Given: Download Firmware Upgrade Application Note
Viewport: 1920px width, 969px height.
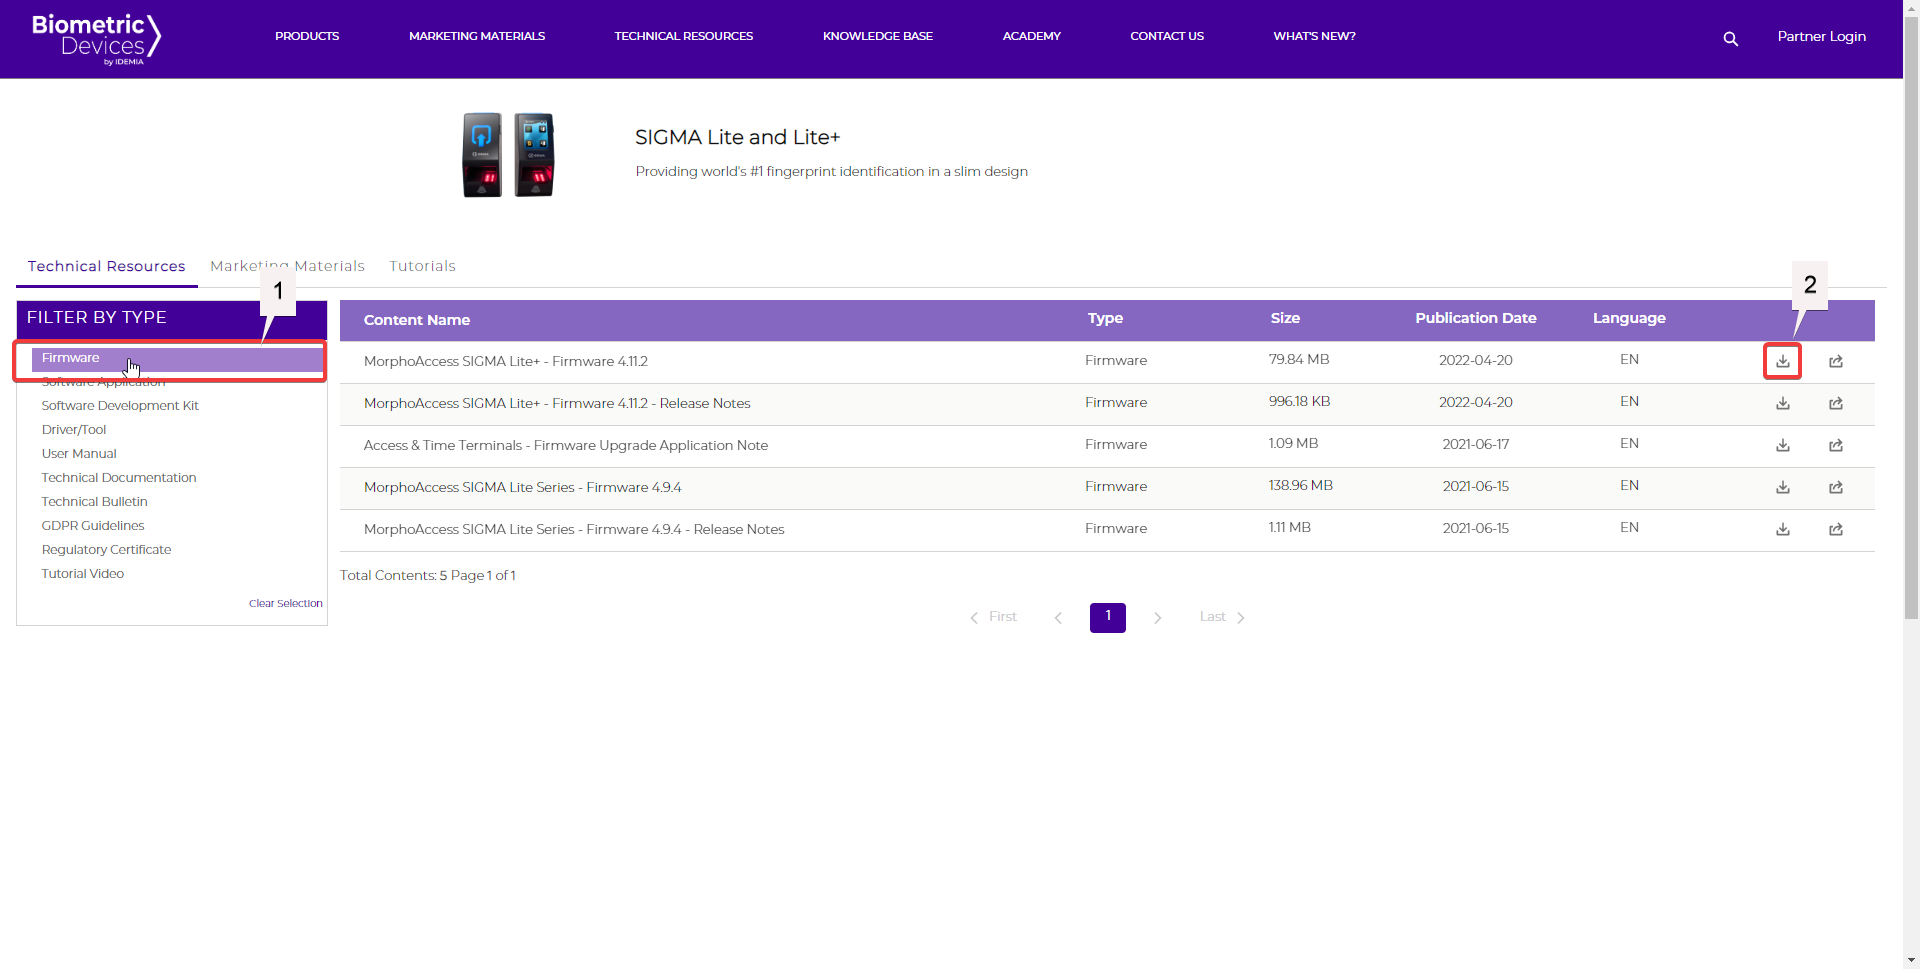Looking at the screenshot, I should pos(1782,445).
